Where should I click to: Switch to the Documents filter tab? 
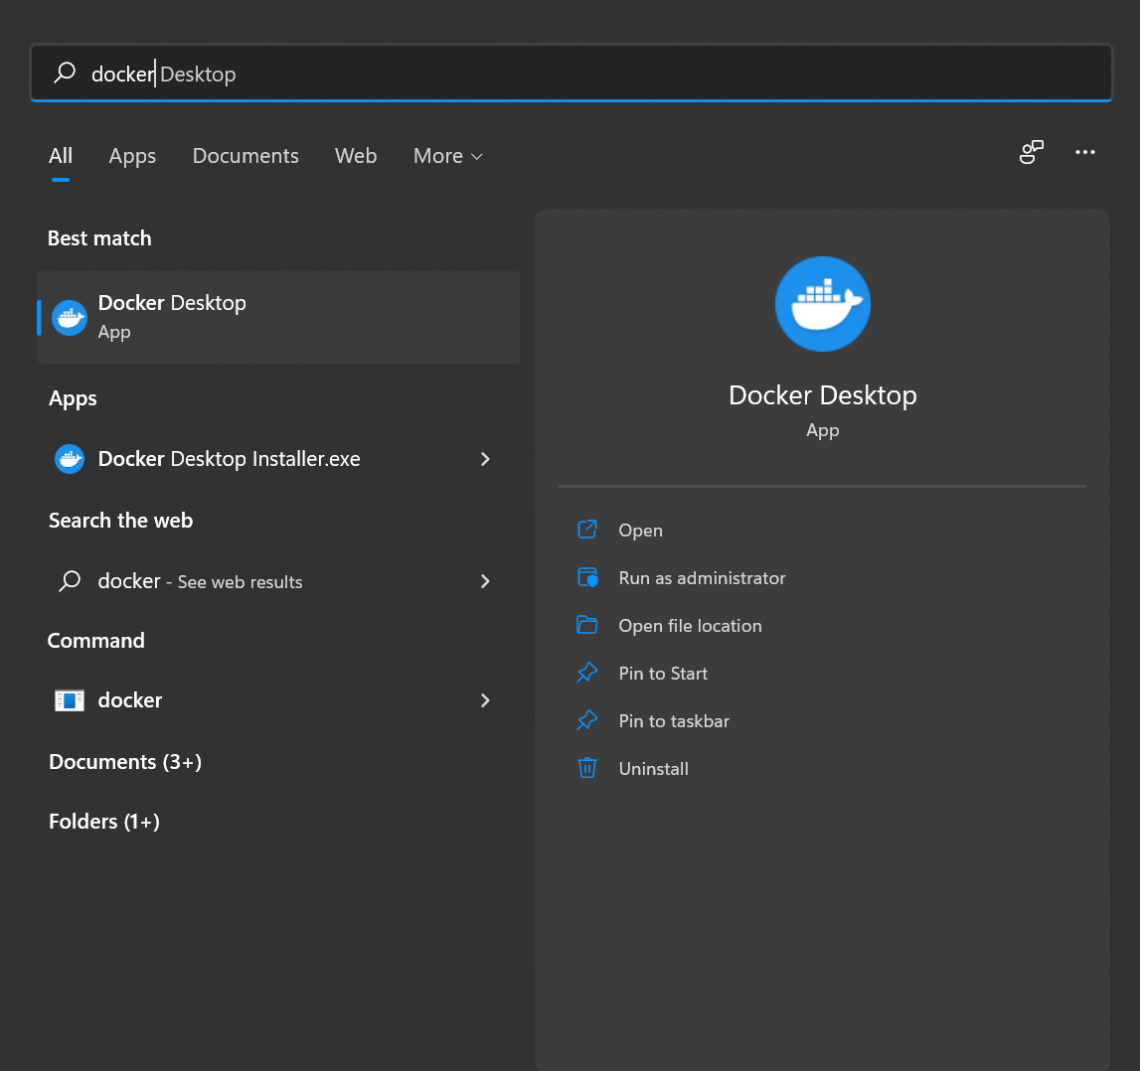[x=245, y=156]
